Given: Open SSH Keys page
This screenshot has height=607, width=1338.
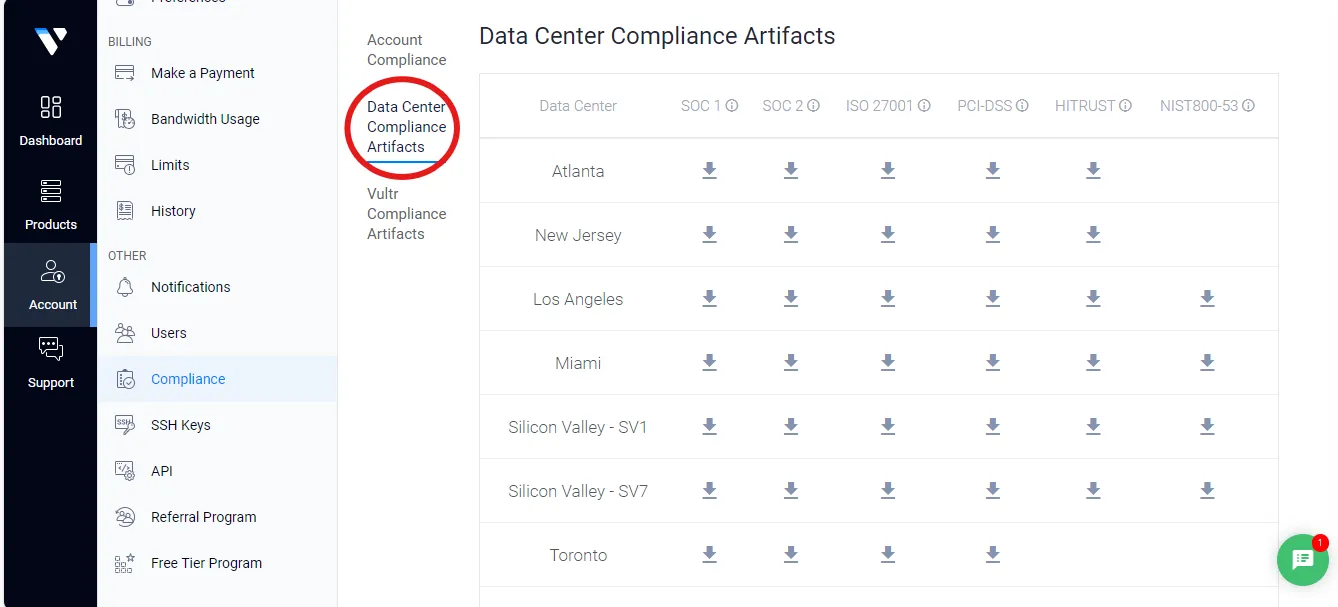Looking at the screenshot, I should 180,425.
